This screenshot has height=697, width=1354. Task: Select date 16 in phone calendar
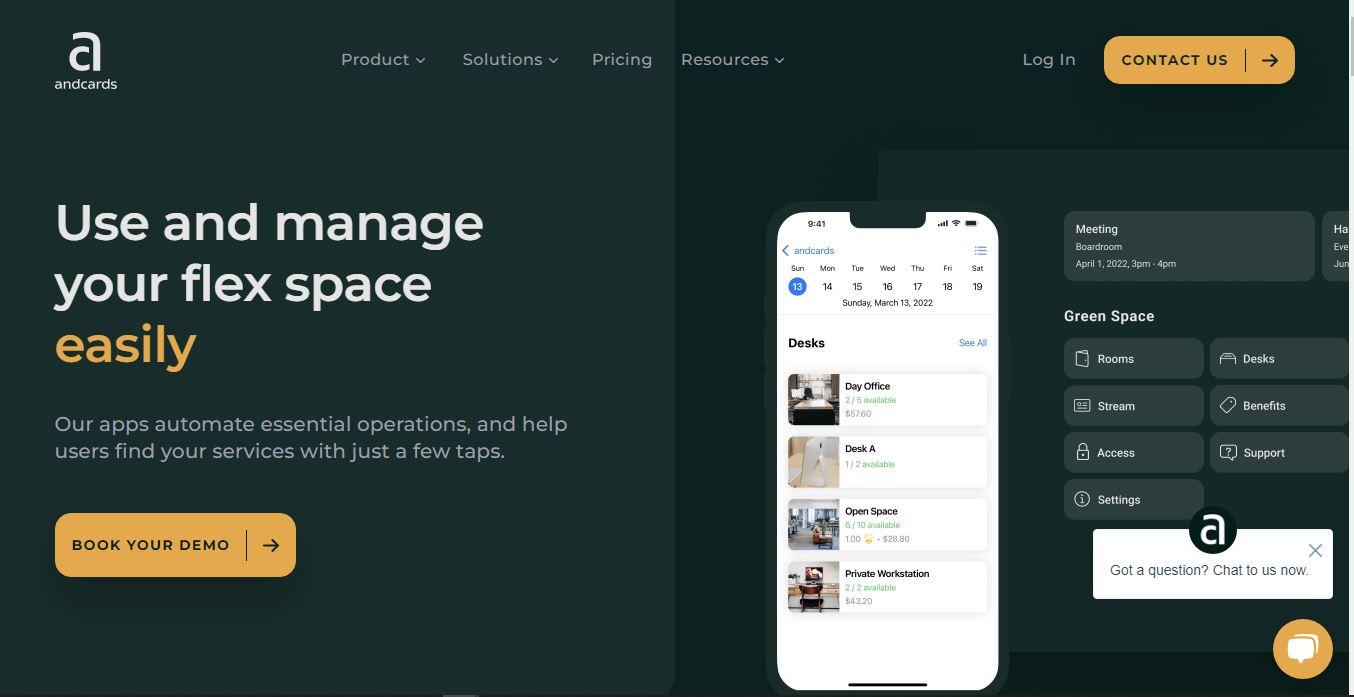tap(887, 286)
